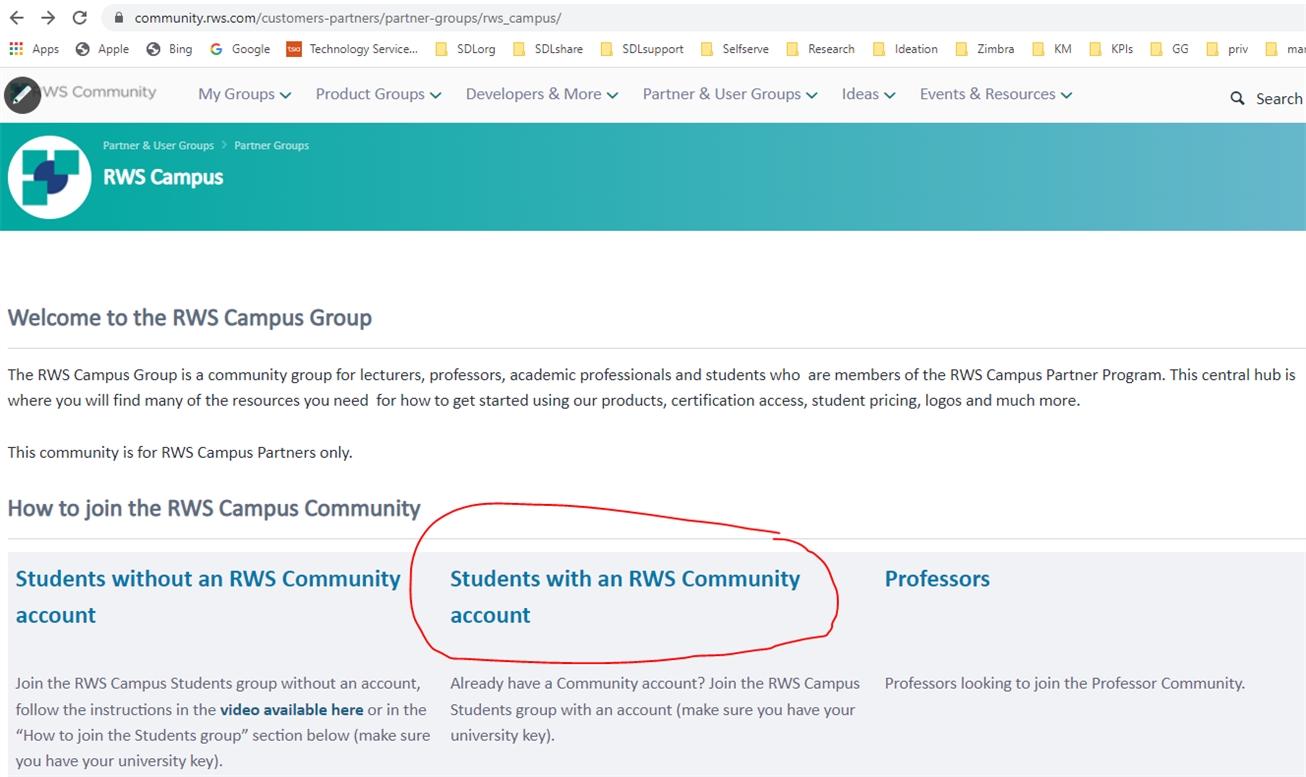Click the 'video available here' link

292,710
